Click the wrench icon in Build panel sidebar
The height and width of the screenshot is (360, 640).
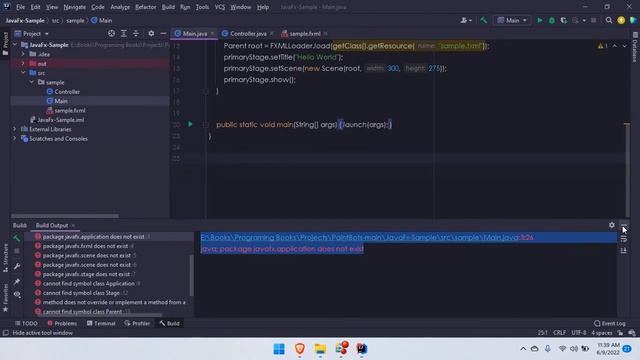coord(17,267)
